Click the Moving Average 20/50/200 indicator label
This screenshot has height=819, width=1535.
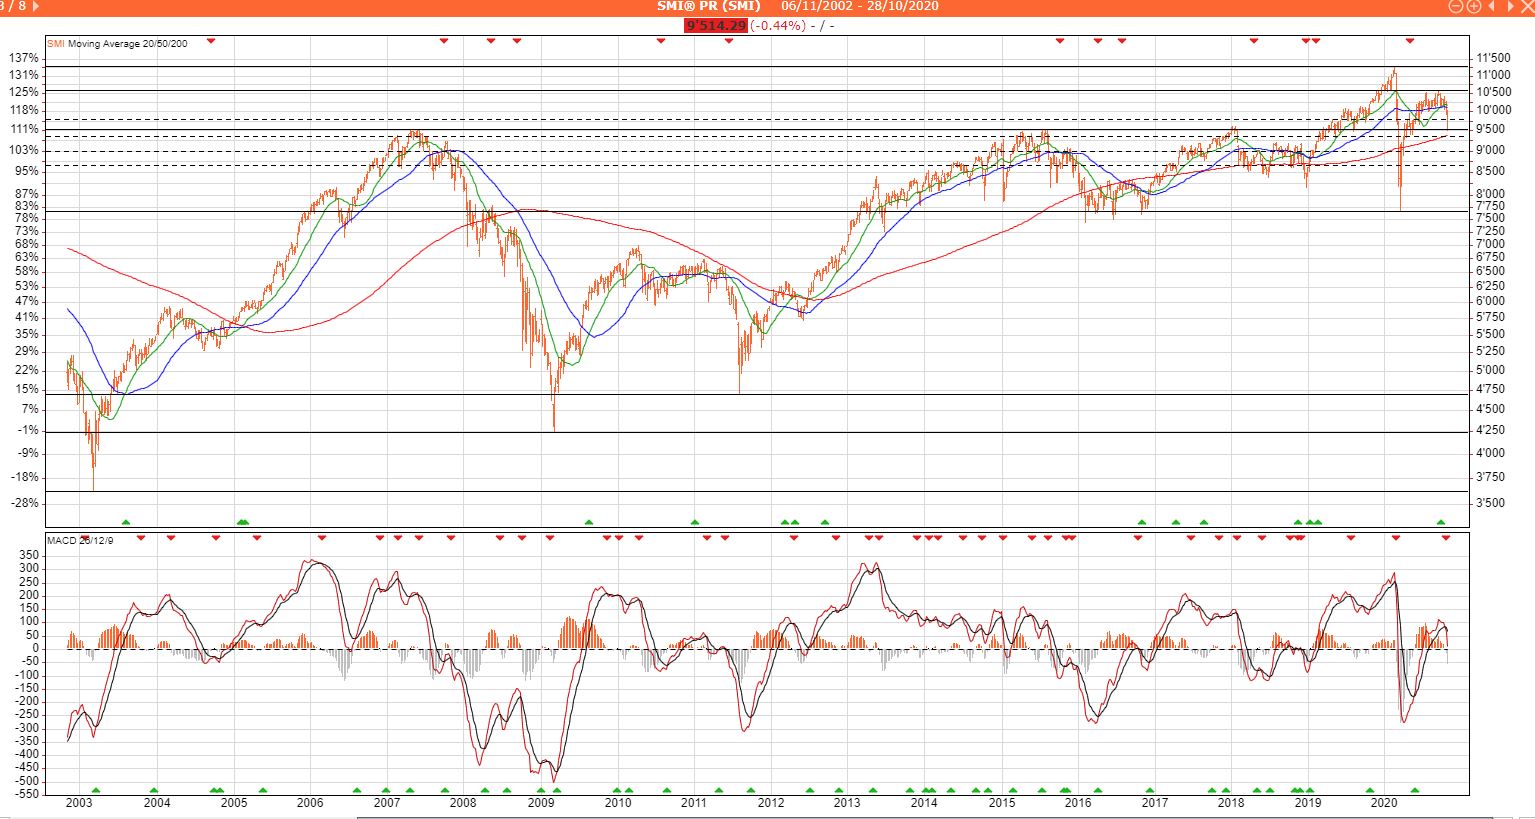127,44
